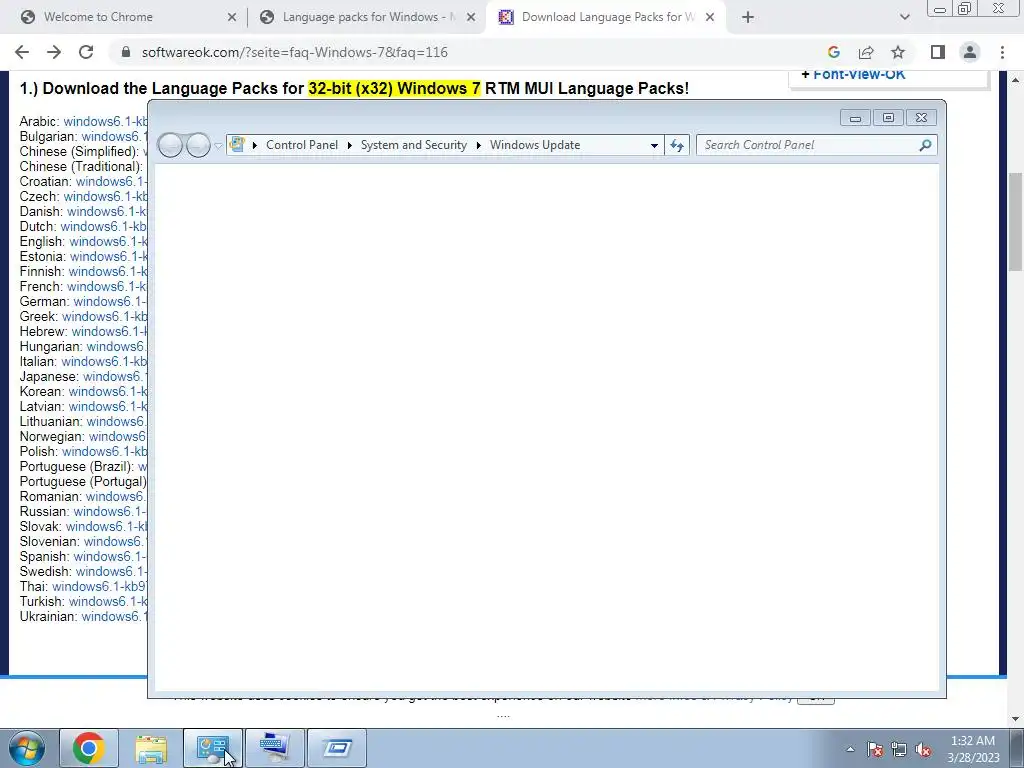Click search magnifier in Control Panel
The width and height of the screenshot is (1024, 768).
click(925, 145)
